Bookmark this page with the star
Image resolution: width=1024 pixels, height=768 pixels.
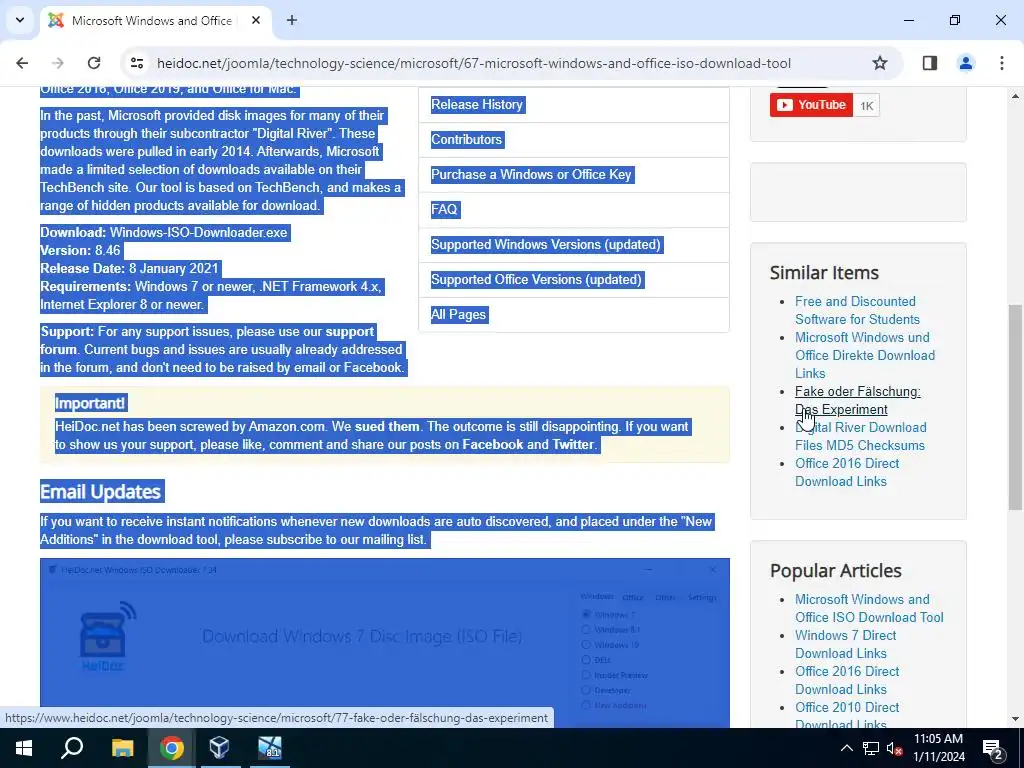[x=880, y=63]
